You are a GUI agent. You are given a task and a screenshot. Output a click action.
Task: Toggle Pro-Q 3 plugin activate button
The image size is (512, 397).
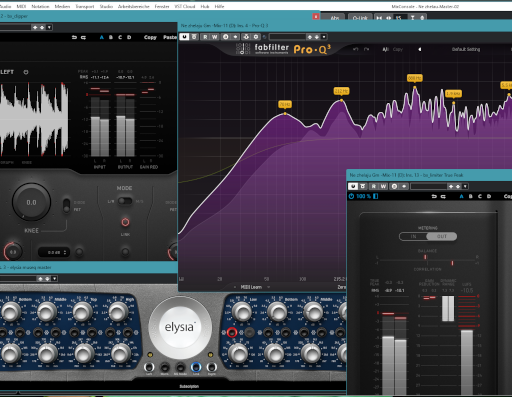[184, 37]
